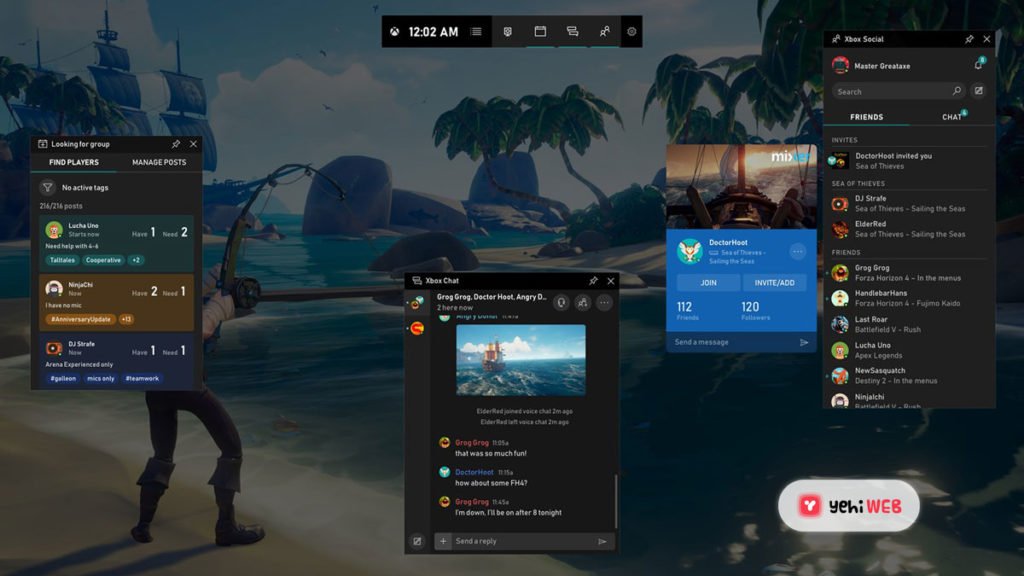Screen dimensions: 1024x576
Task: Start new chat from Xbox Social compose icon
Action: tap(978, 91)
